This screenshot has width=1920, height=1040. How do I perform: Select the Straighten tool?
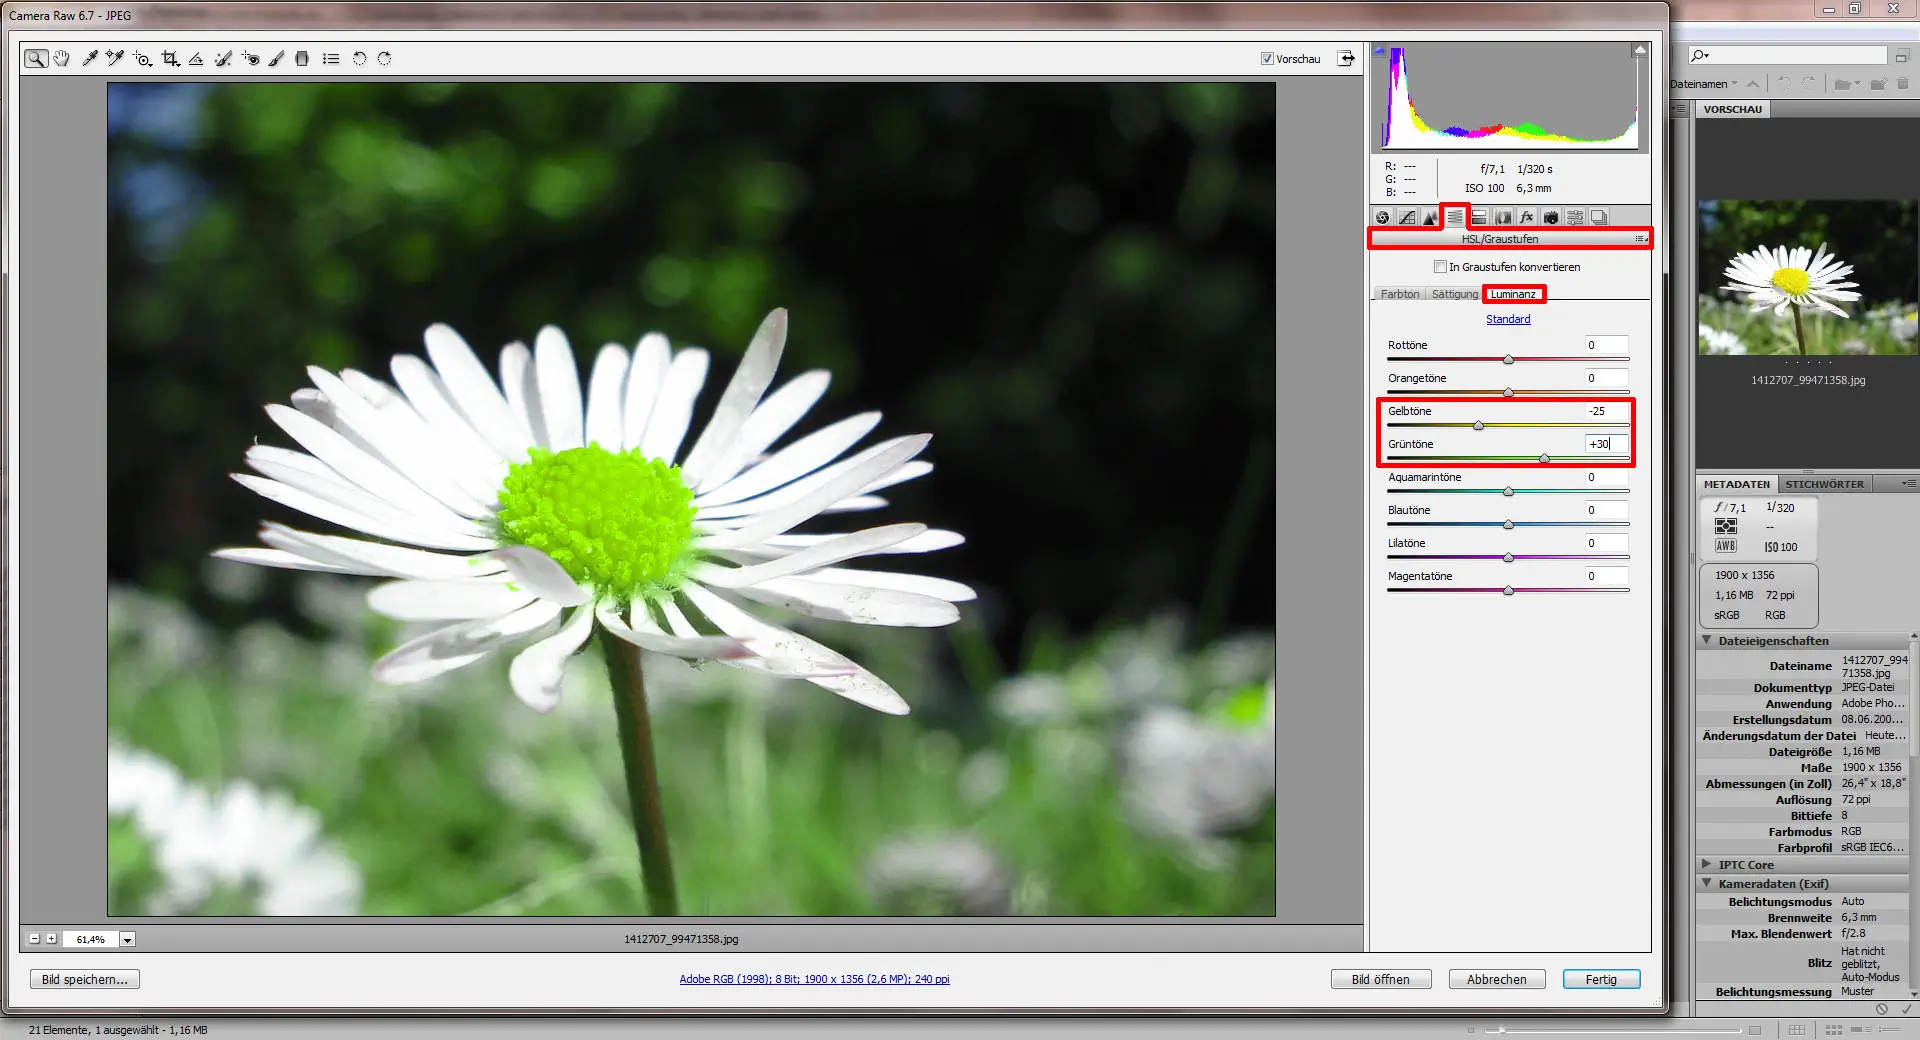click(x=196, y=58)
